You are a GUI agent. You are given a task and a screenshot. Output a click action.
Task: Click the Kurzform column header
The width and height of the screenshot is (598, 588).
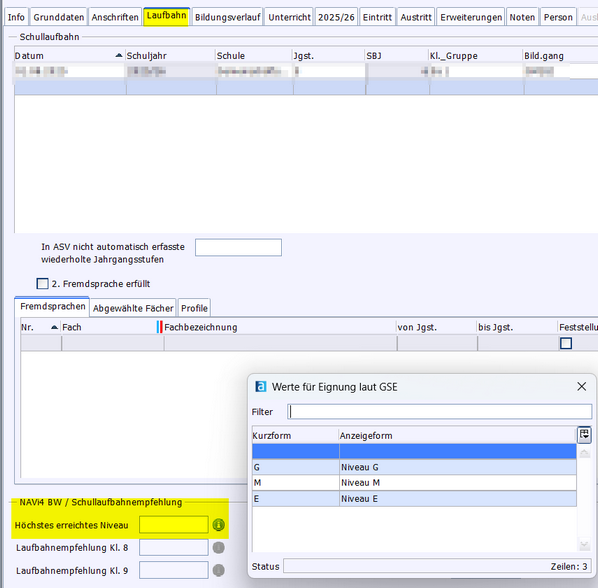pyautogui.click(x=295, y=435)
